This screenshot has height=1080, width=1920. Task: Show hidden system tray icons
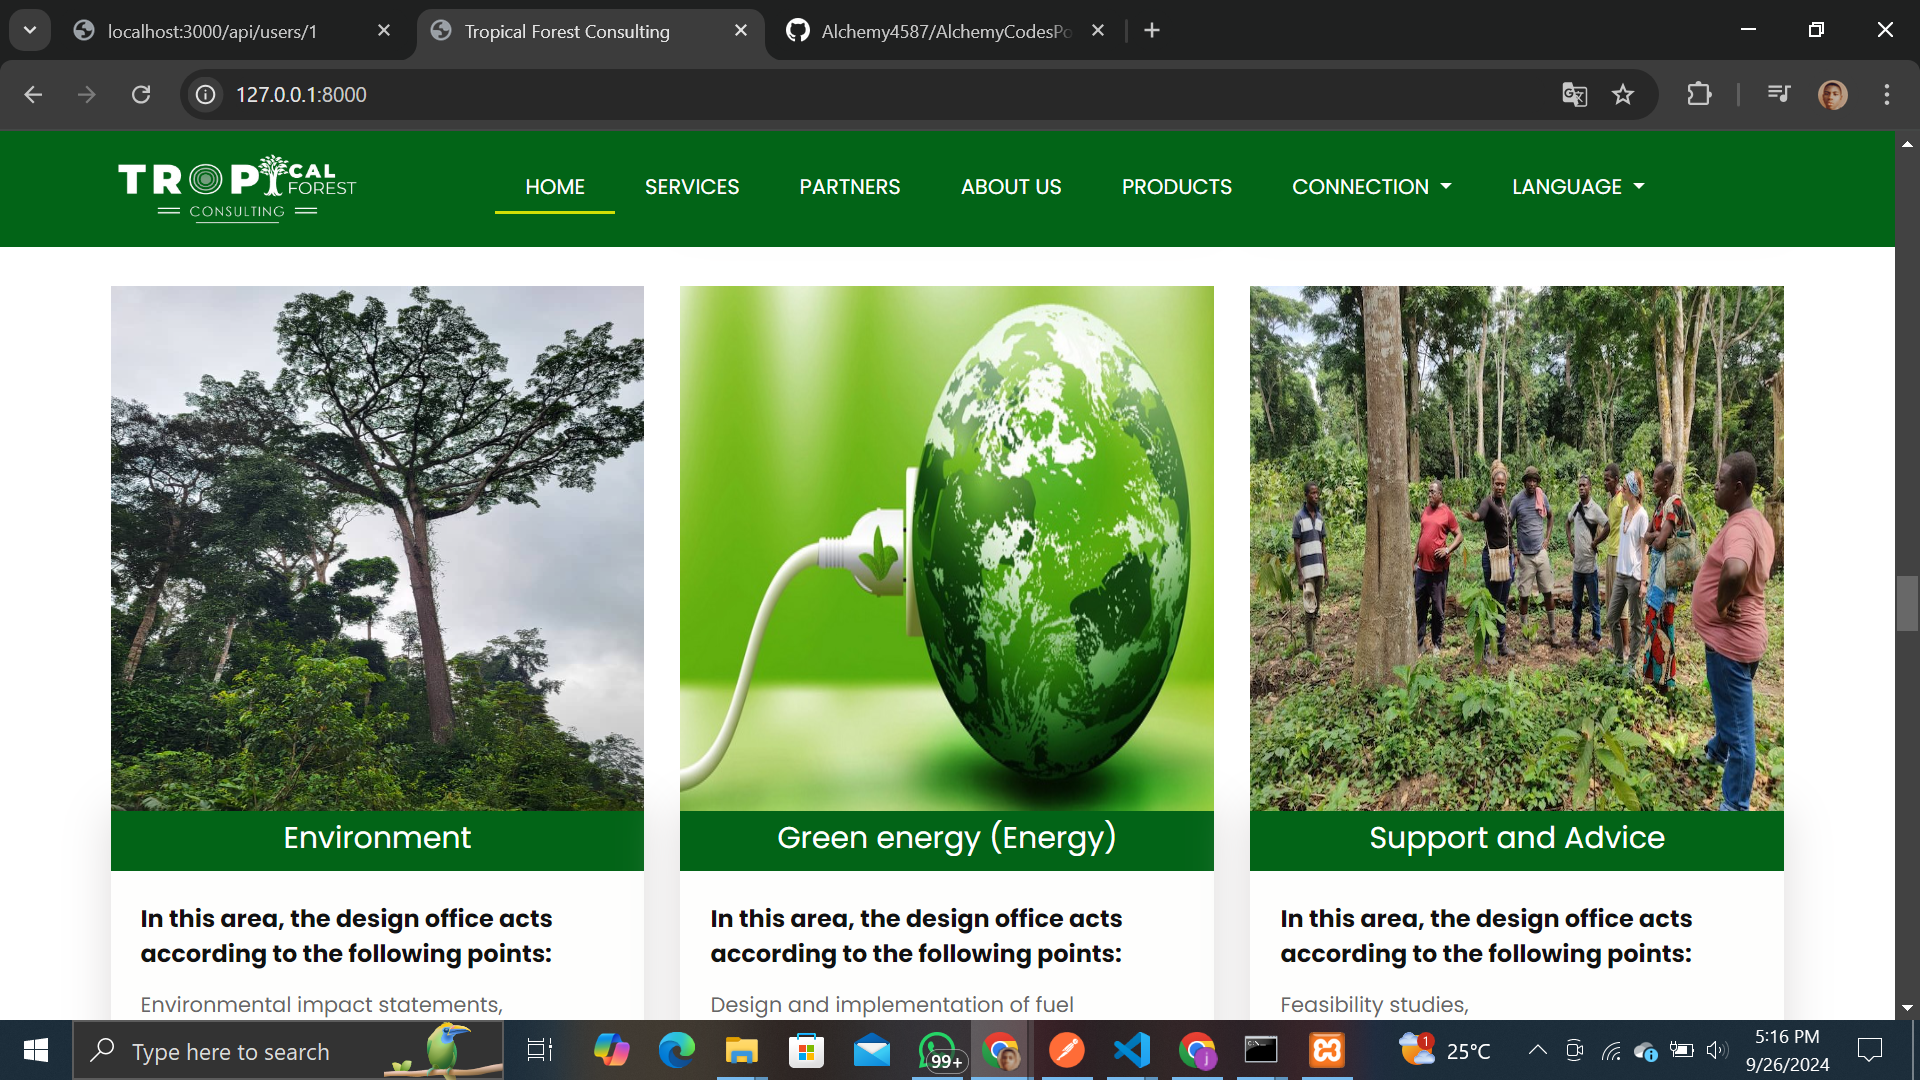pyautogui.click(x=1537, y=1050)
